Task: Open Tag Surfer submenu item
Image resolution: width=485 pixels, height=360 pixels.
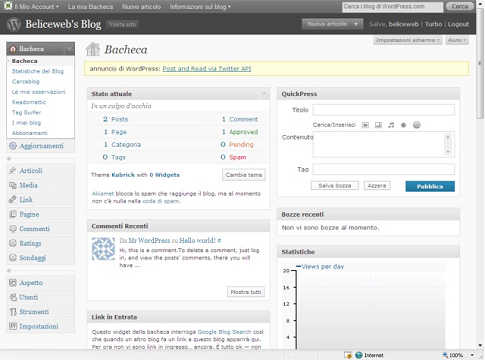Action: click(26, 112)
